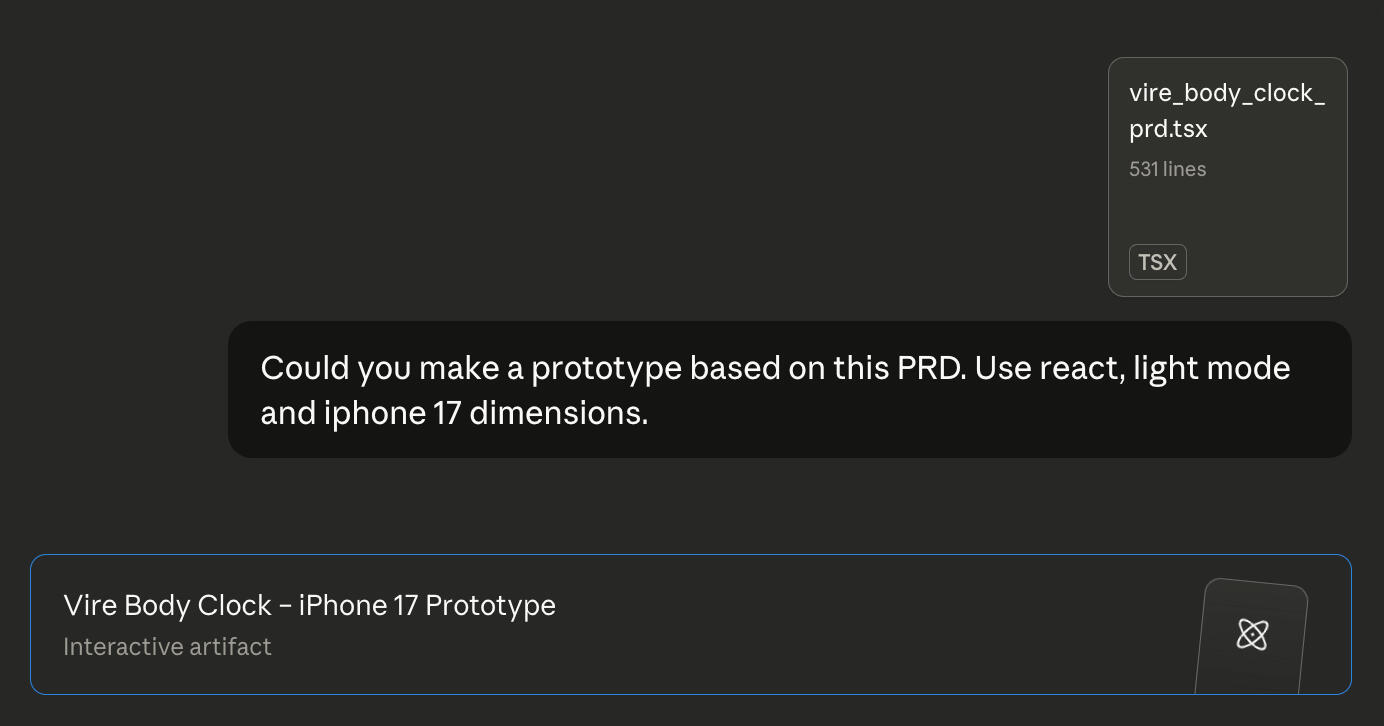Image resolution: width=1384 pixels, height=726 pixels.
Task: Click the TSX file type badge
Action: click(1157, 262)
